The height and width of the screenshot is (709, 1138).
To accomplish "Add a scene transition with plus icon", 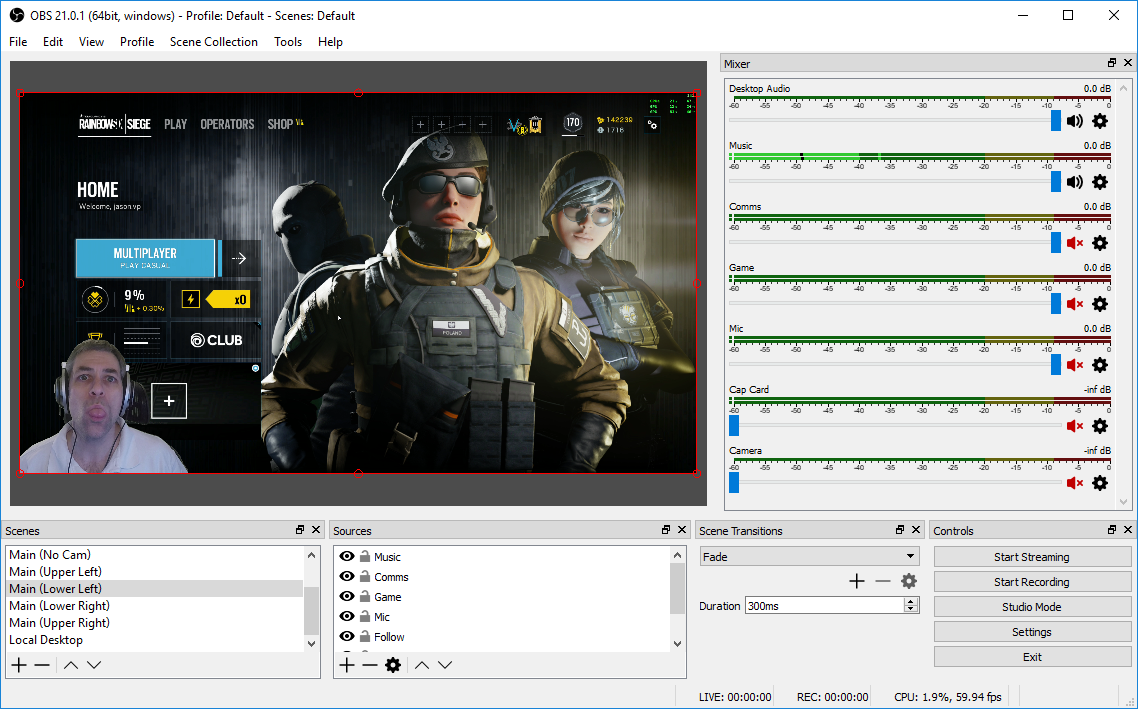I will click(856, 581).
